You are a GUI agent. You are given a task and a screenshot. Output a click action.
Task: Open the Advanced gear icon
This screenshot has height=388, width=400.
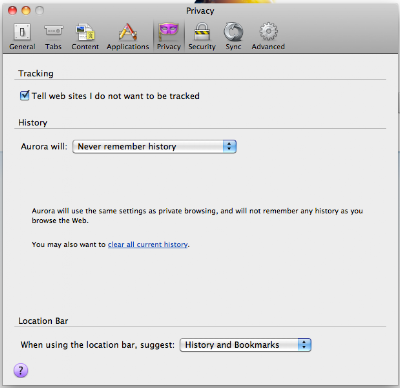[x=268, y=32]
